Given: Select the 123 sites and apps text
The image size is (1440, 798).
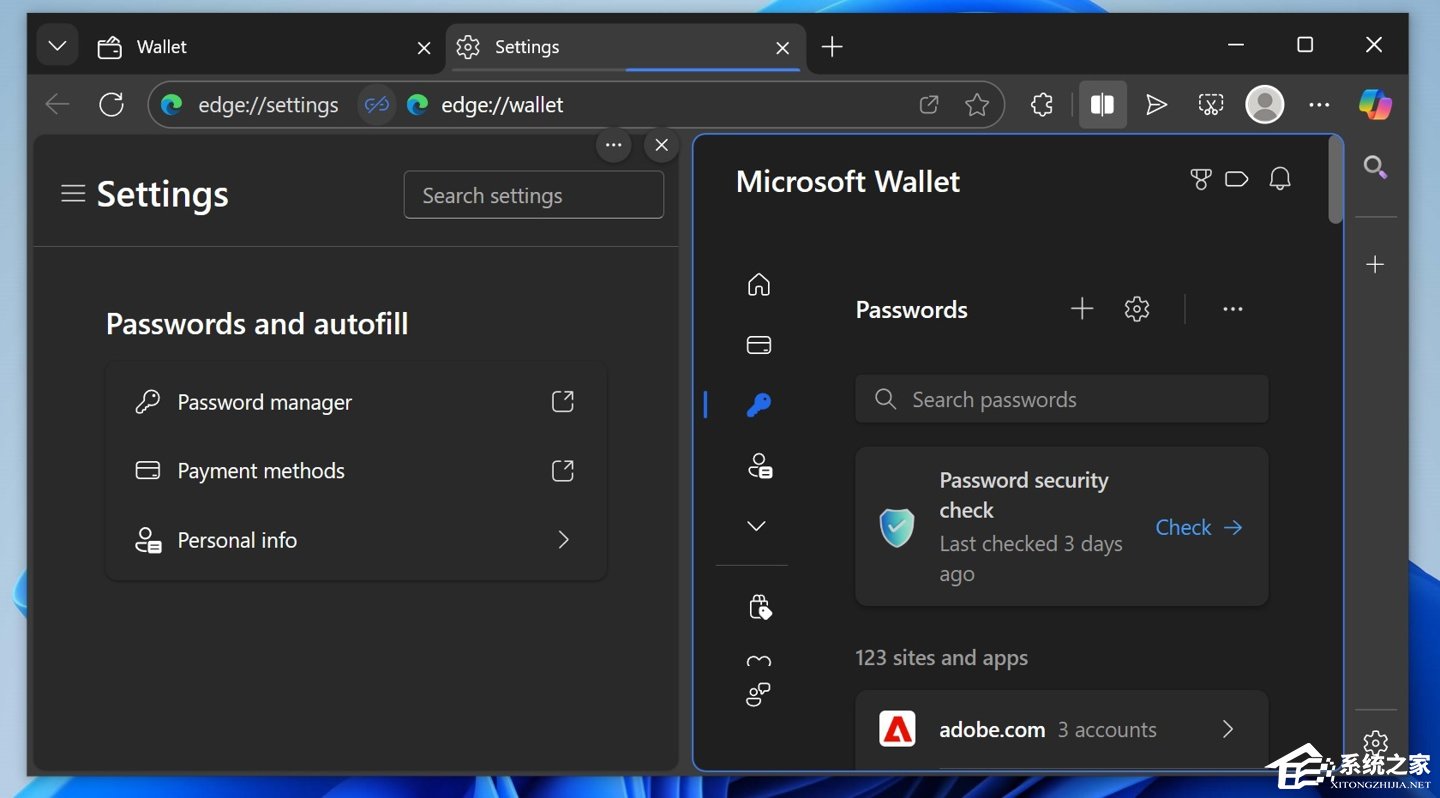Looking at the screenshot, I should click(x=941, y=658).
